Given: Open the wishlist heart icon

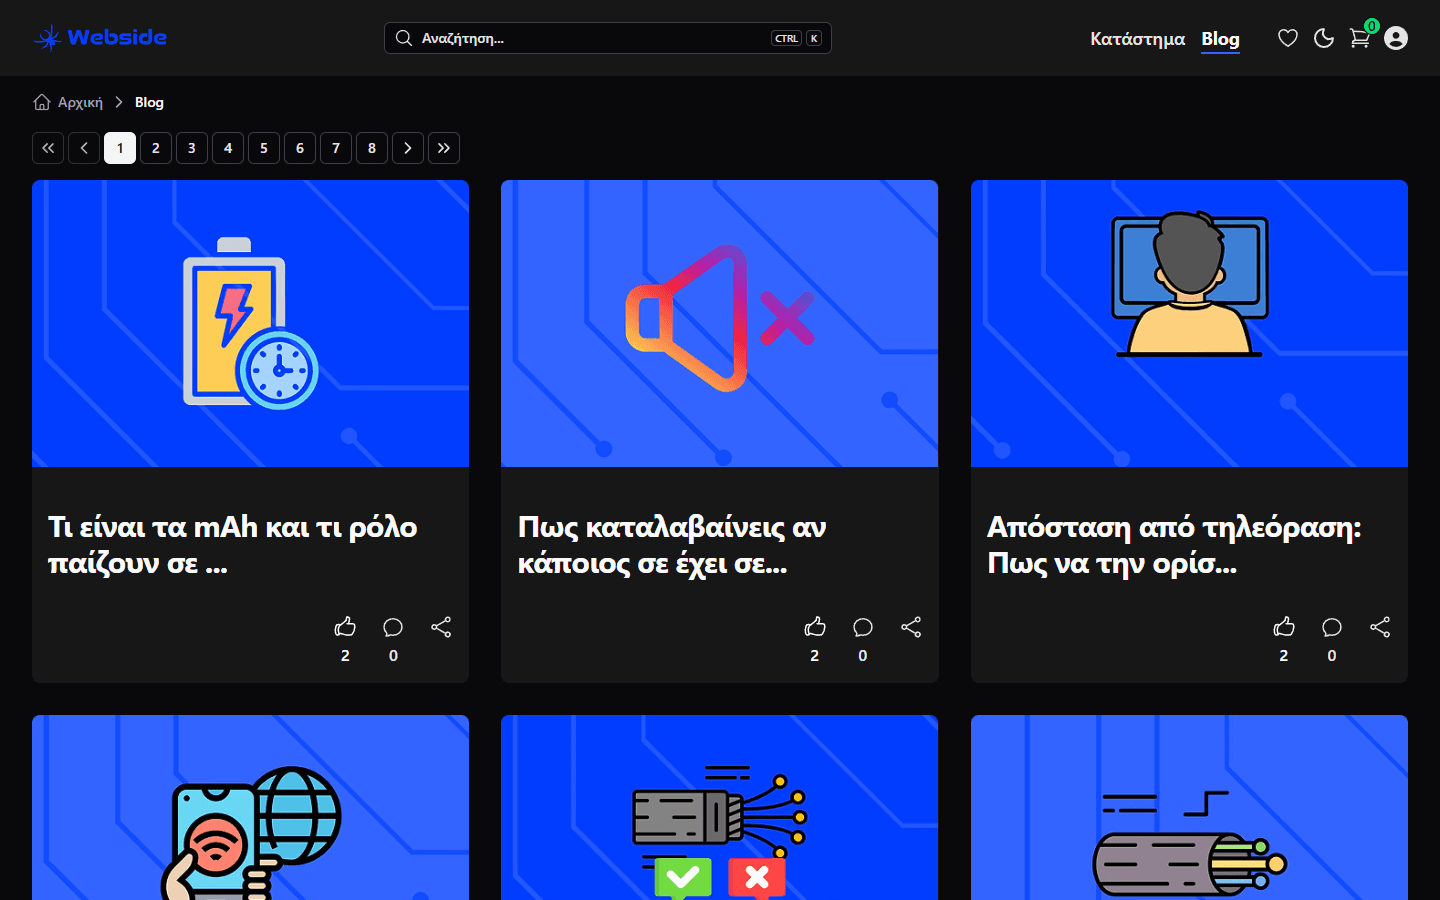Looking at the screenshot, I should [x=1288, y=38].
